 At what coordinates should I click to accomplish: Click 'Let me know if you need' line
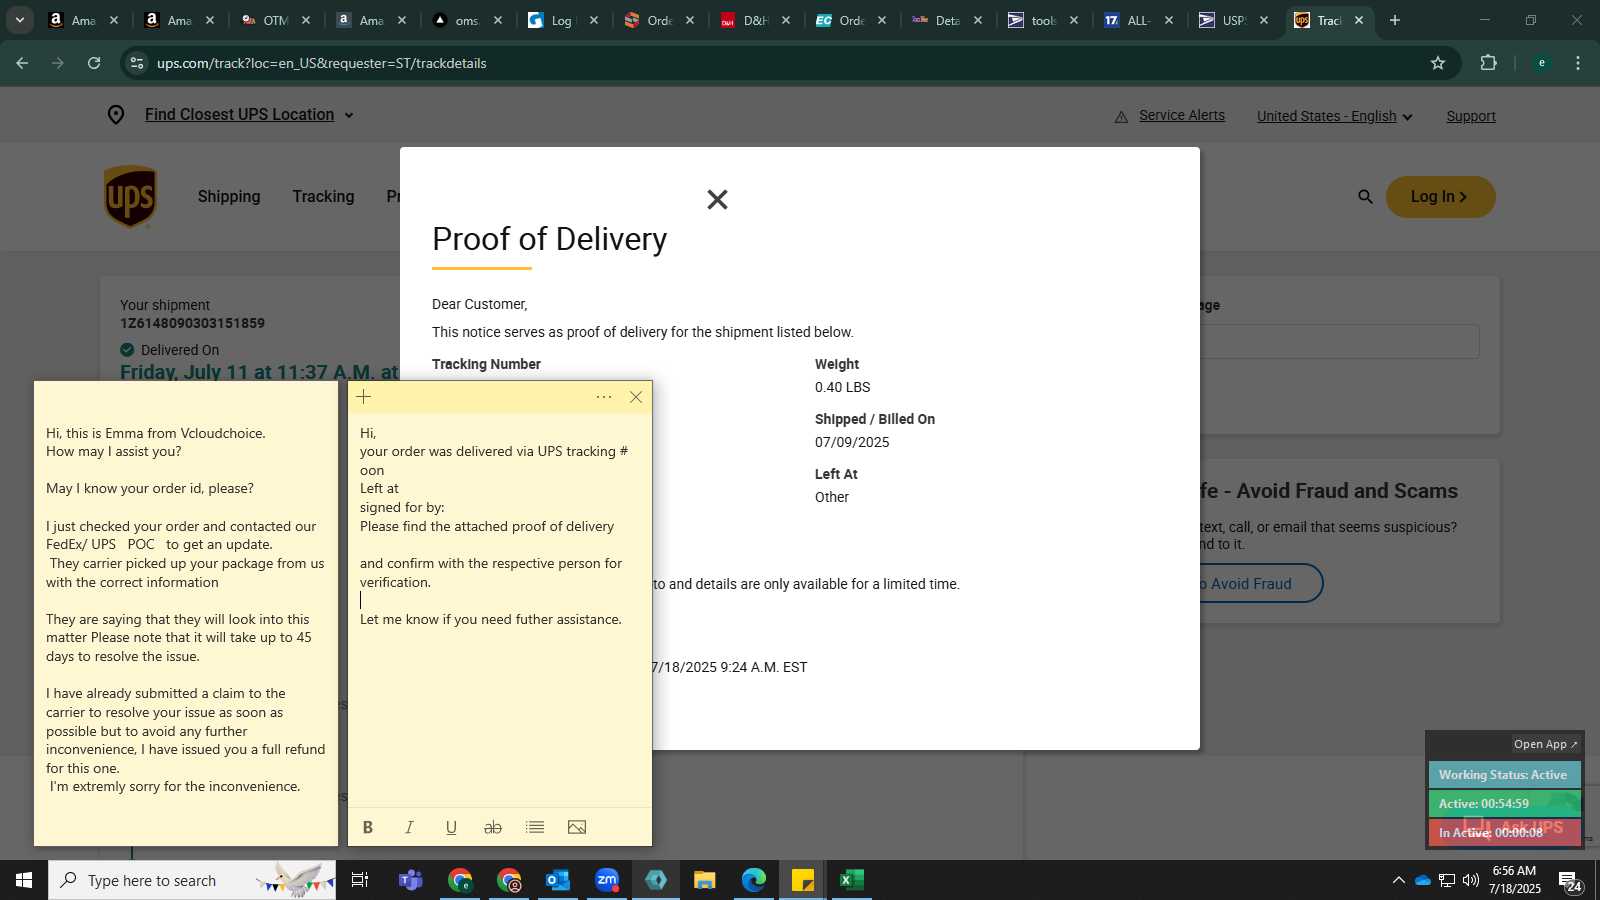(x=491, y=619)
